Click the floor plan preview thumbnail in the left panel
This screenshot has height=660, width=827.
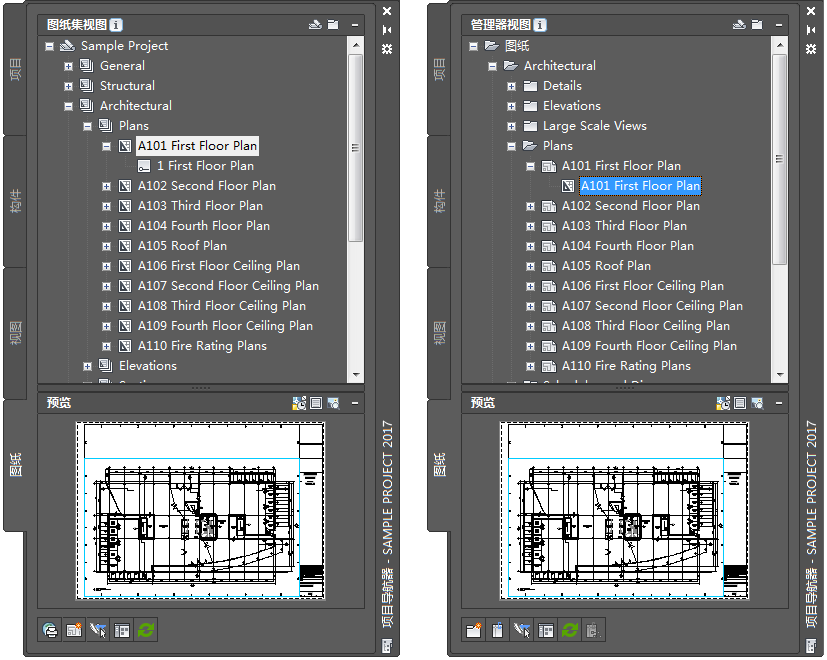point(200,511)
